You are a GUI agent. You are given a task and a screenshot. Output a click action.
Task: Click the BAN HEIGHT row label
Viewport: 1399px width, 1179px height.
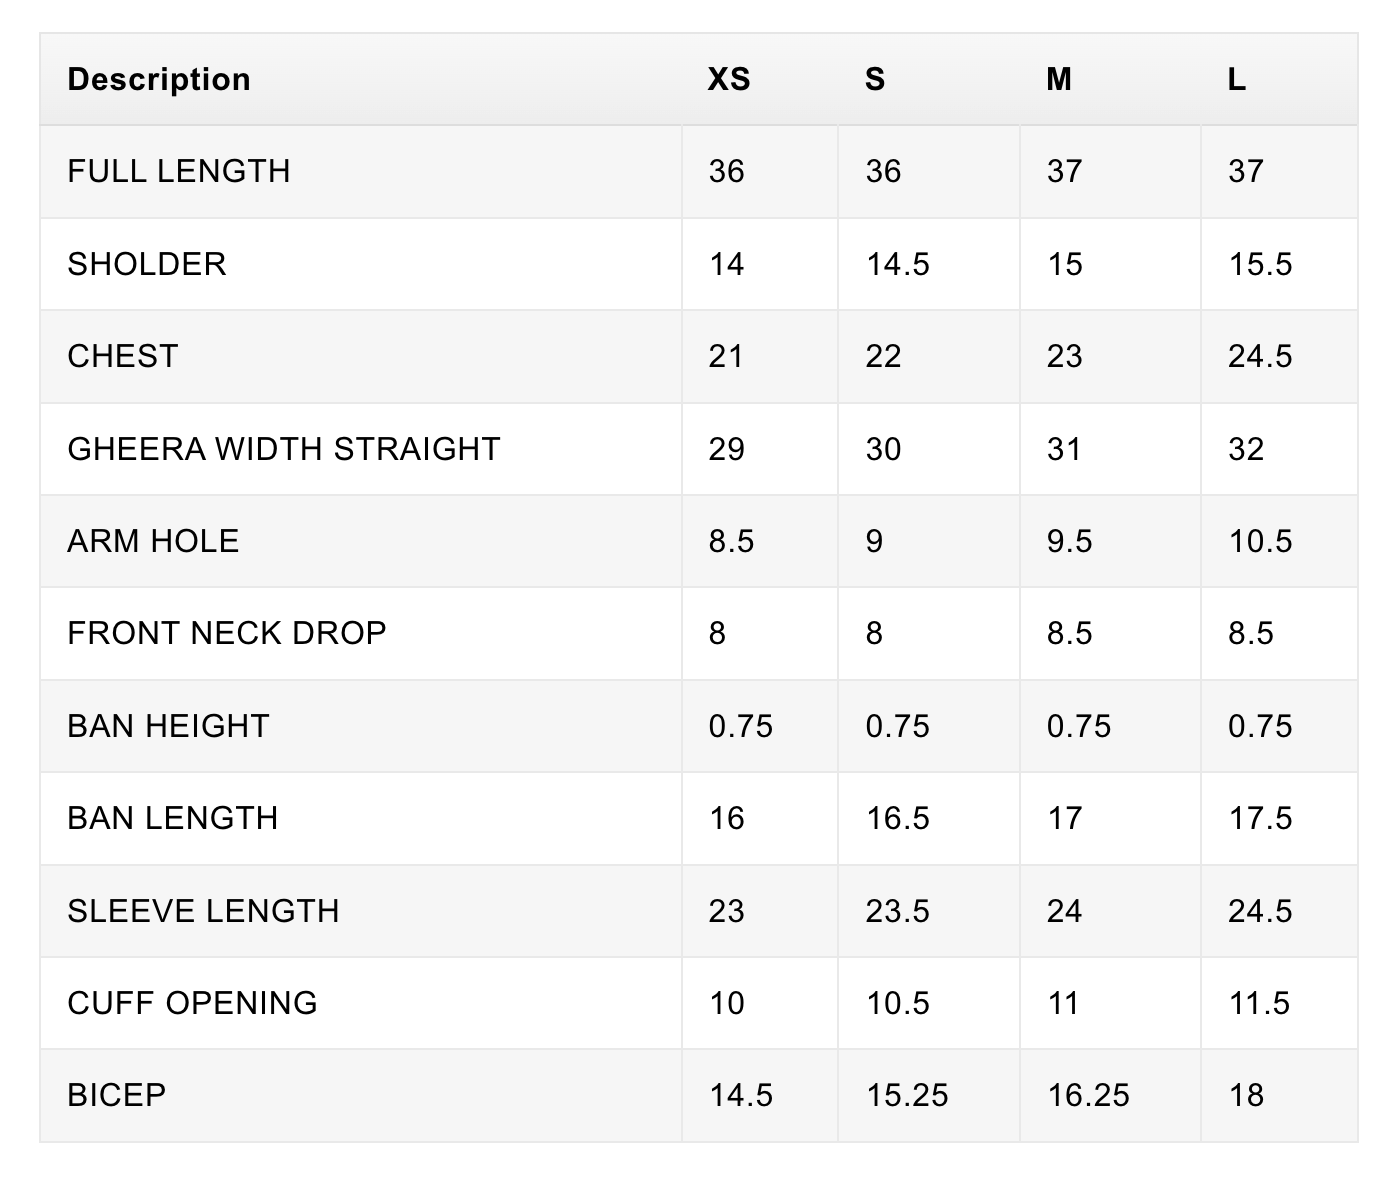click(168, 726)
